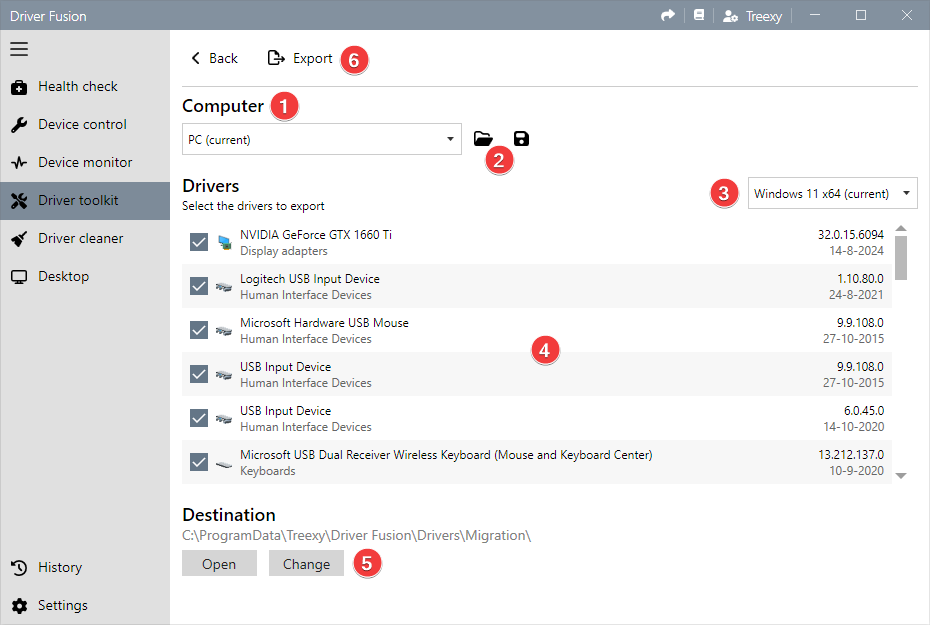The height and width of the screenshot is (625, 930).
Task: Uncheck the Logitech USB Input Device driver
Action: pyautogui.click(x=199, y=286)
